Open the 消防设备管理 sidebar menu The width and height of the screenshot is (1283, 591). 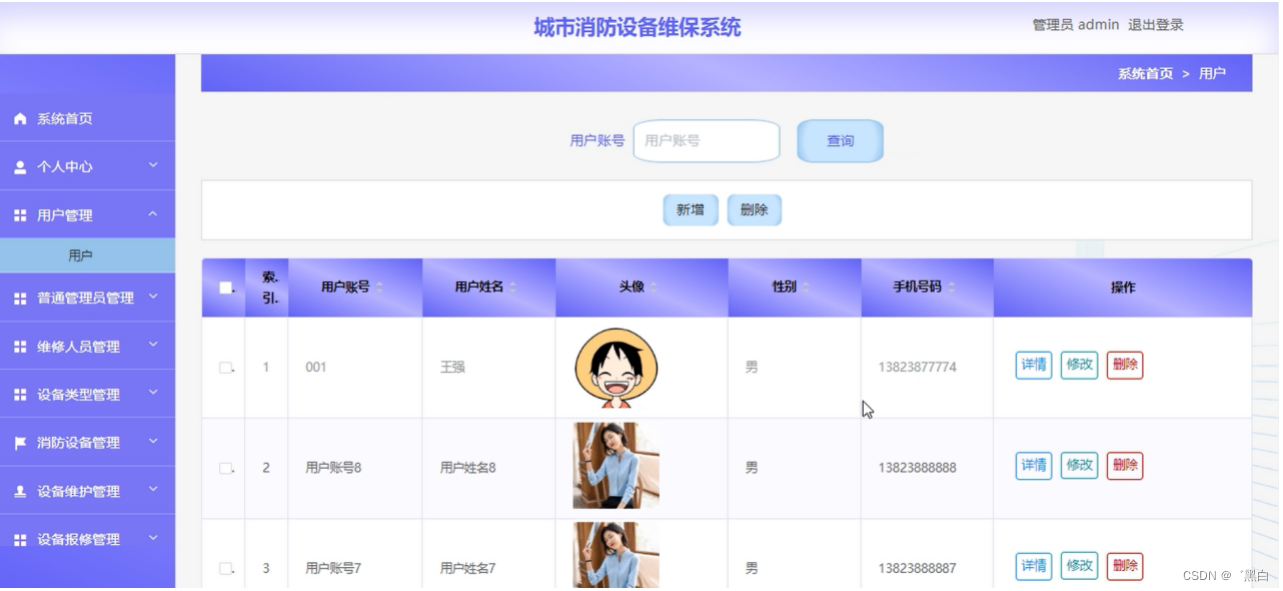87,443
